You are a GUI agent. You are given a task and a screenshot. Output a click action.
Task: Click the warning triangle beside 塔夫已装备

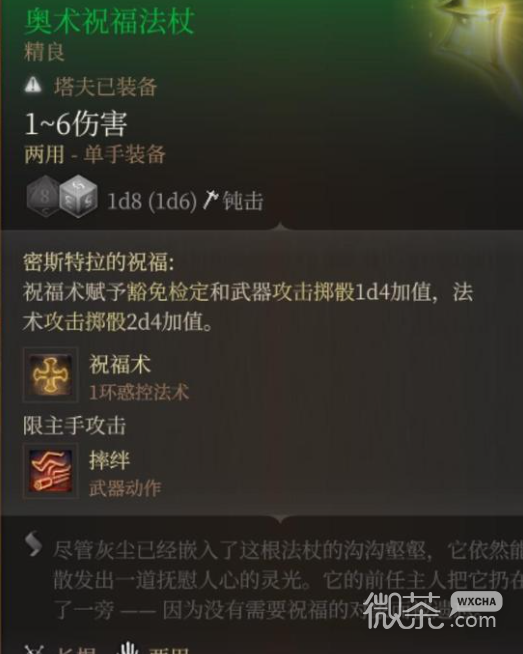(x=33, y=86)
